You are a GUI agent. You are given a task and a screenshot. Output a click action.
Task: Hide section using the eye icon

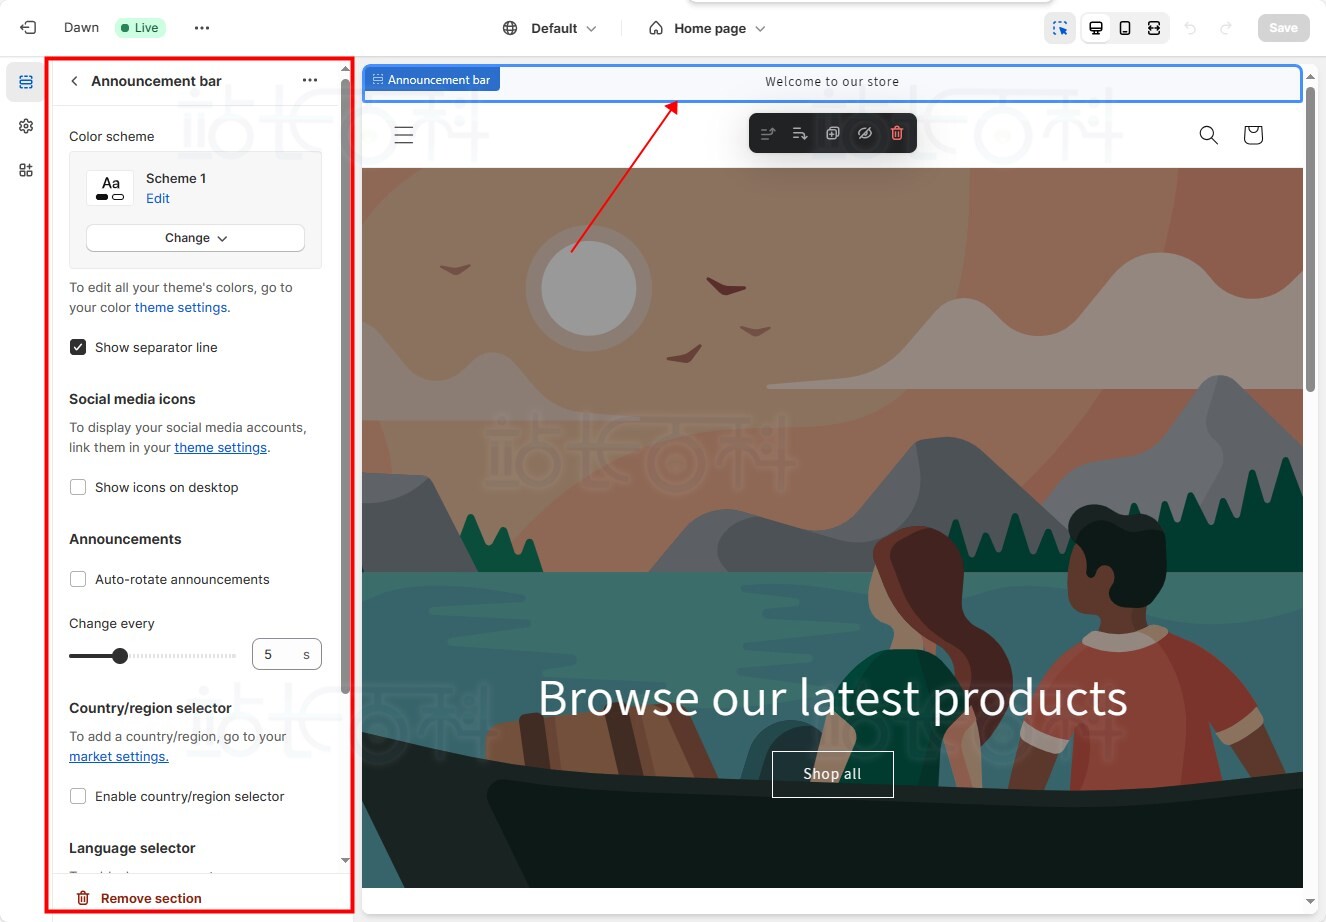pyautogui.click(x=865, y=133)
